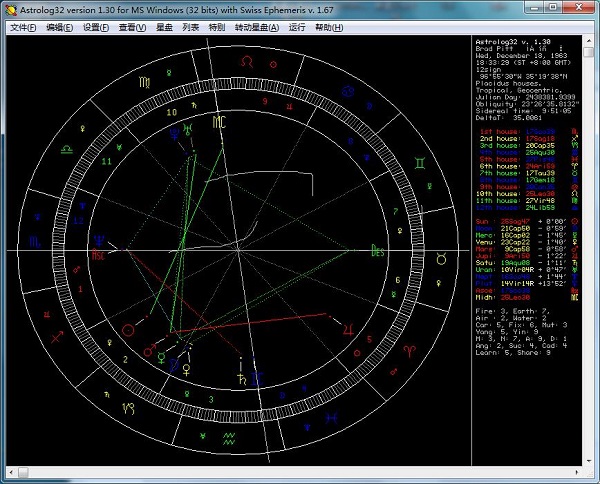Click the blue Neptune trident glyph near Asc
Image resolution: width=600 pixels, height=484 pixels.
(99, 241)
